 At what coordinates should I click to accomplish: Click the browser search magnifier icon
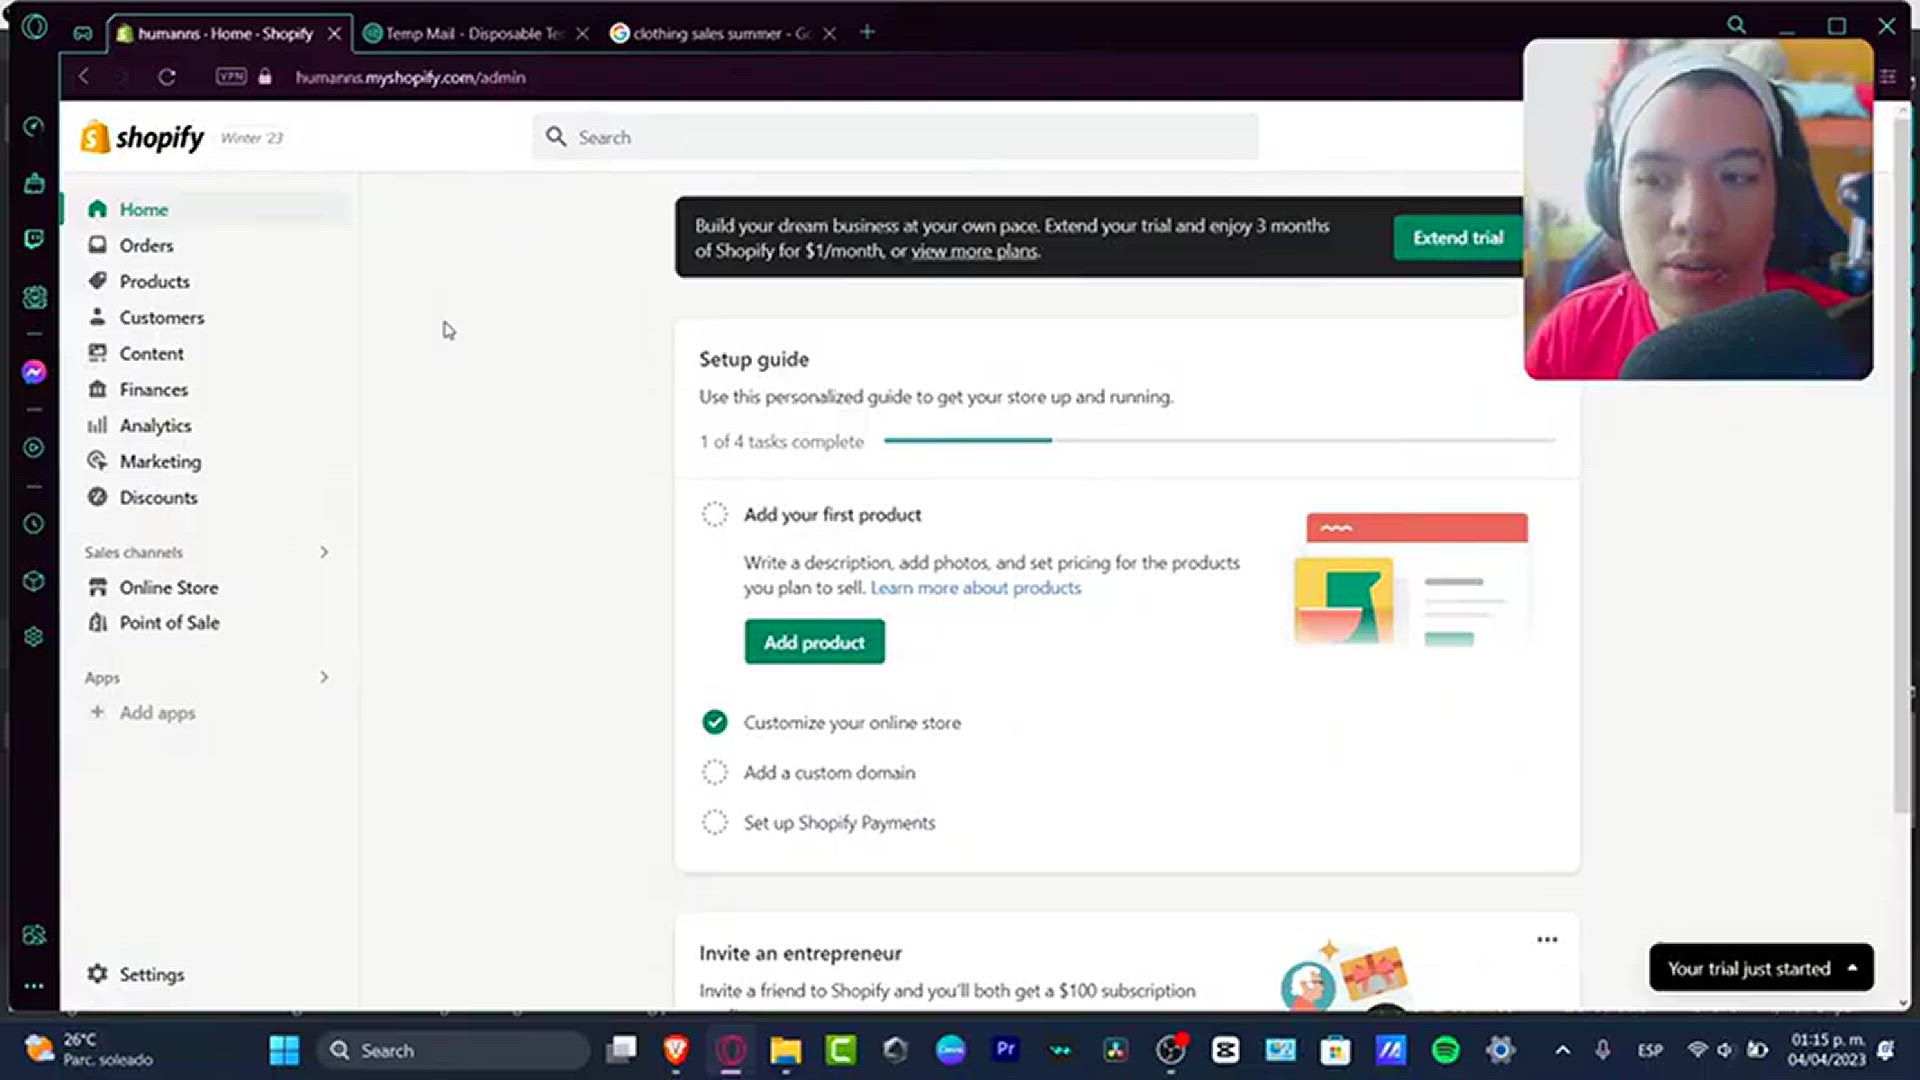coord(1737,26)
